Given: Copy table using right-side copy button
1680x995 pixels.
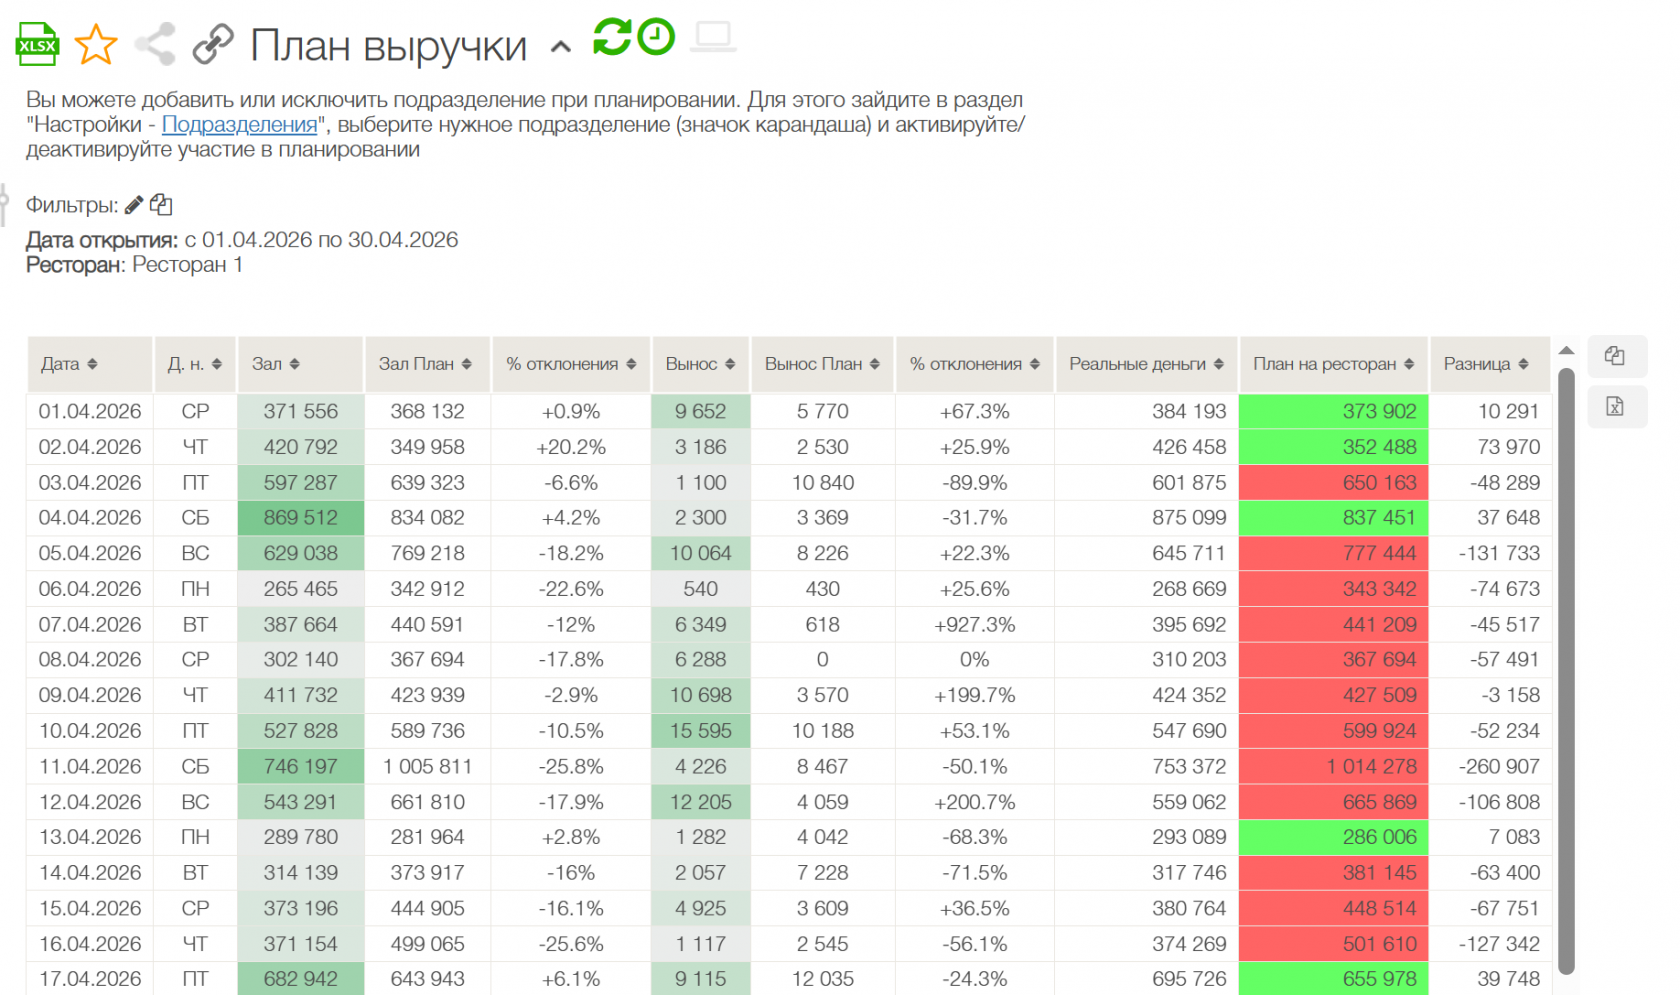Looking at the screenshot, I should pyautogui.click(x=1616, y=357).
